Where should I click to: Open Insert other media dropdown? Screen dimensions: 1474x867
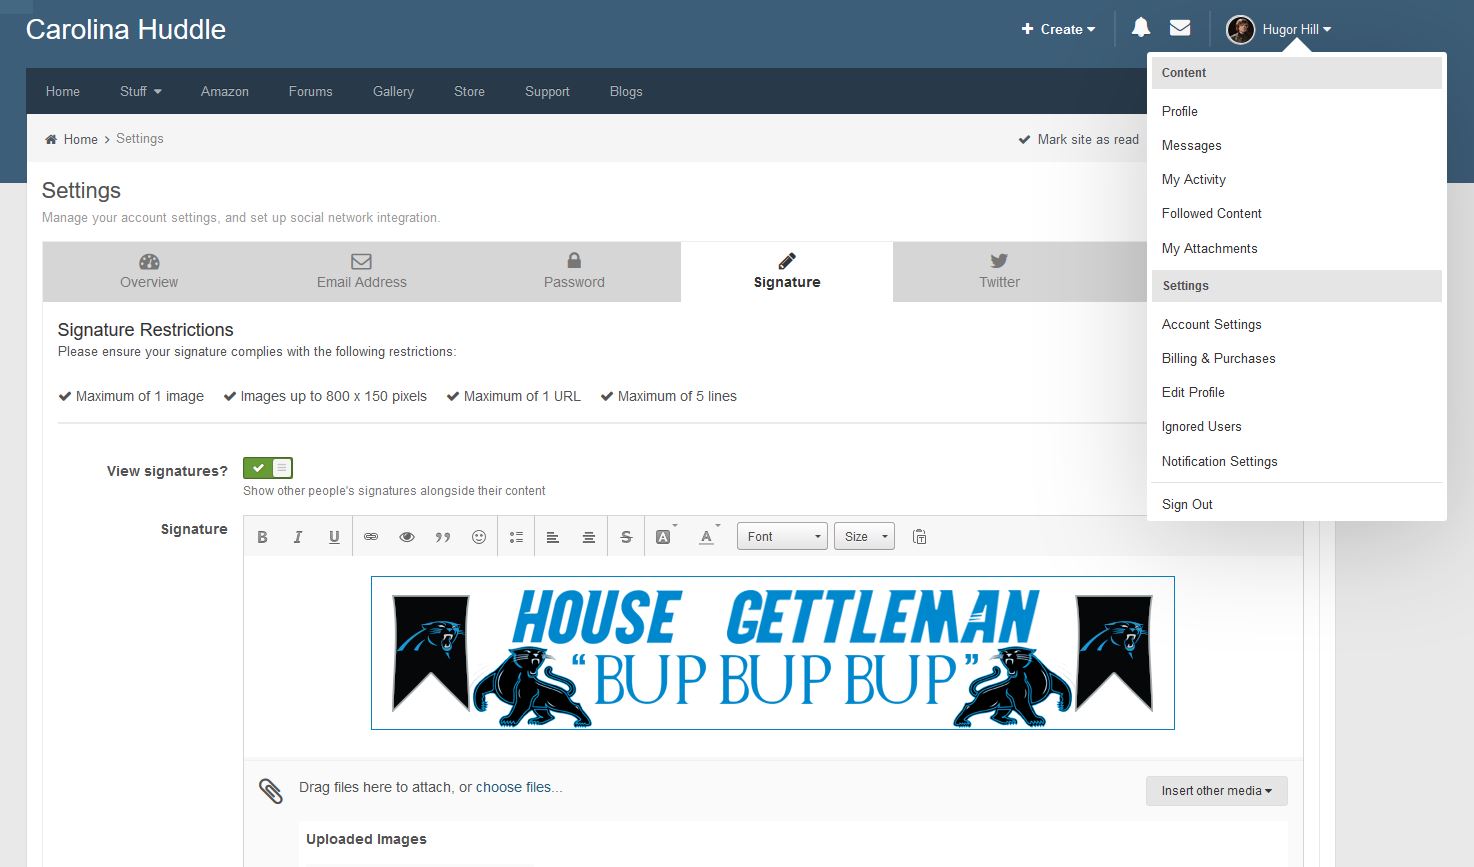click(1216, 791)
